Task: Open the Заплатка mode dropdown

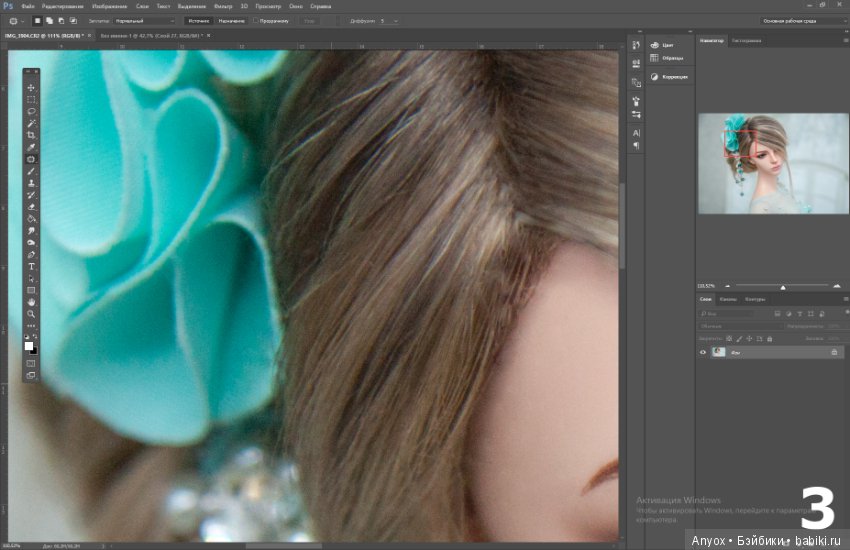Action: click(145, 21)
